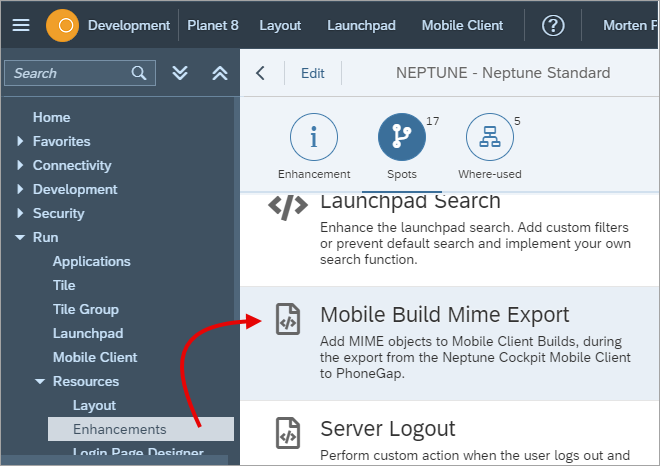Click the Server Logout file icon
660x466 pixels.
coord(288,433)
